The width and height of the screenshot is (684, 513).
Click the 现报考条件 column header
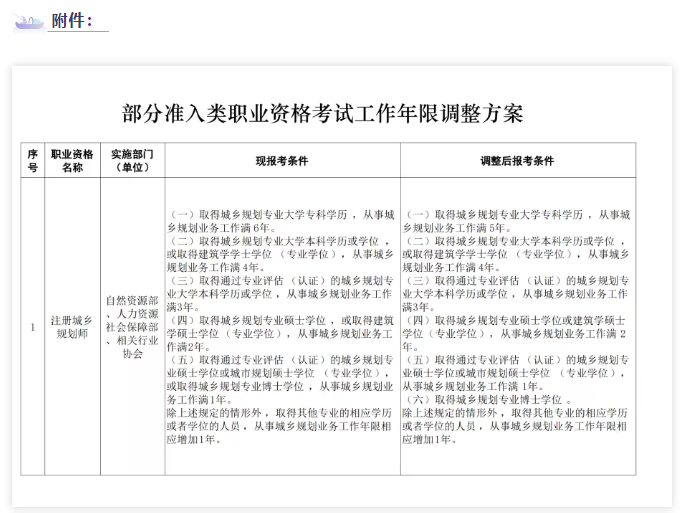[x=281, y=161]
